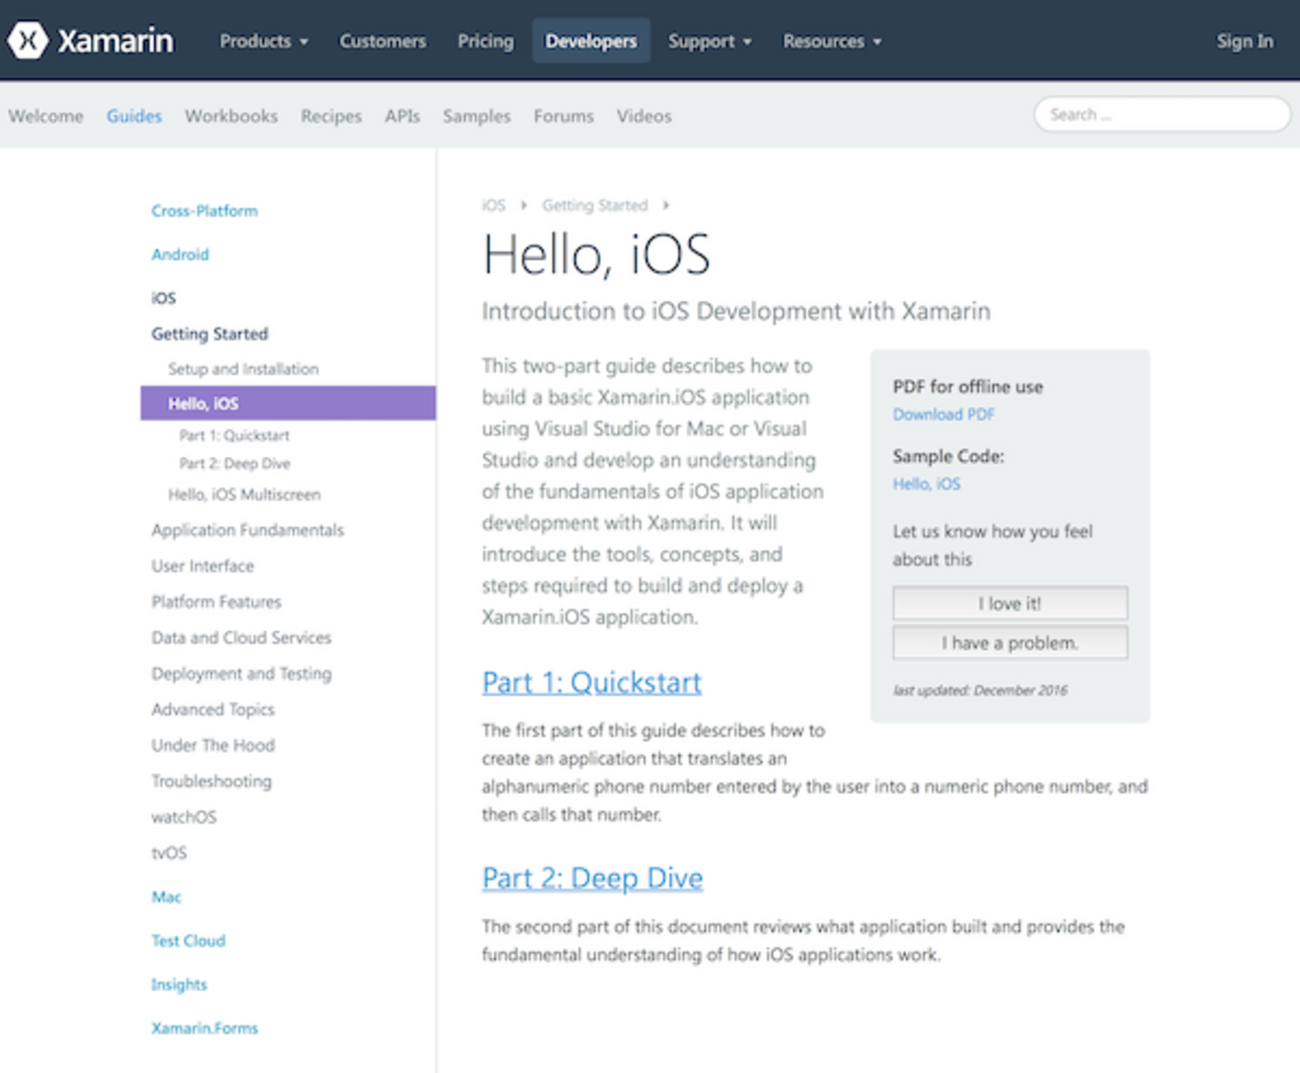Open the Products dropdown menu
Viewport: 1300px width, 1073px height.
[x=263, y=41]
